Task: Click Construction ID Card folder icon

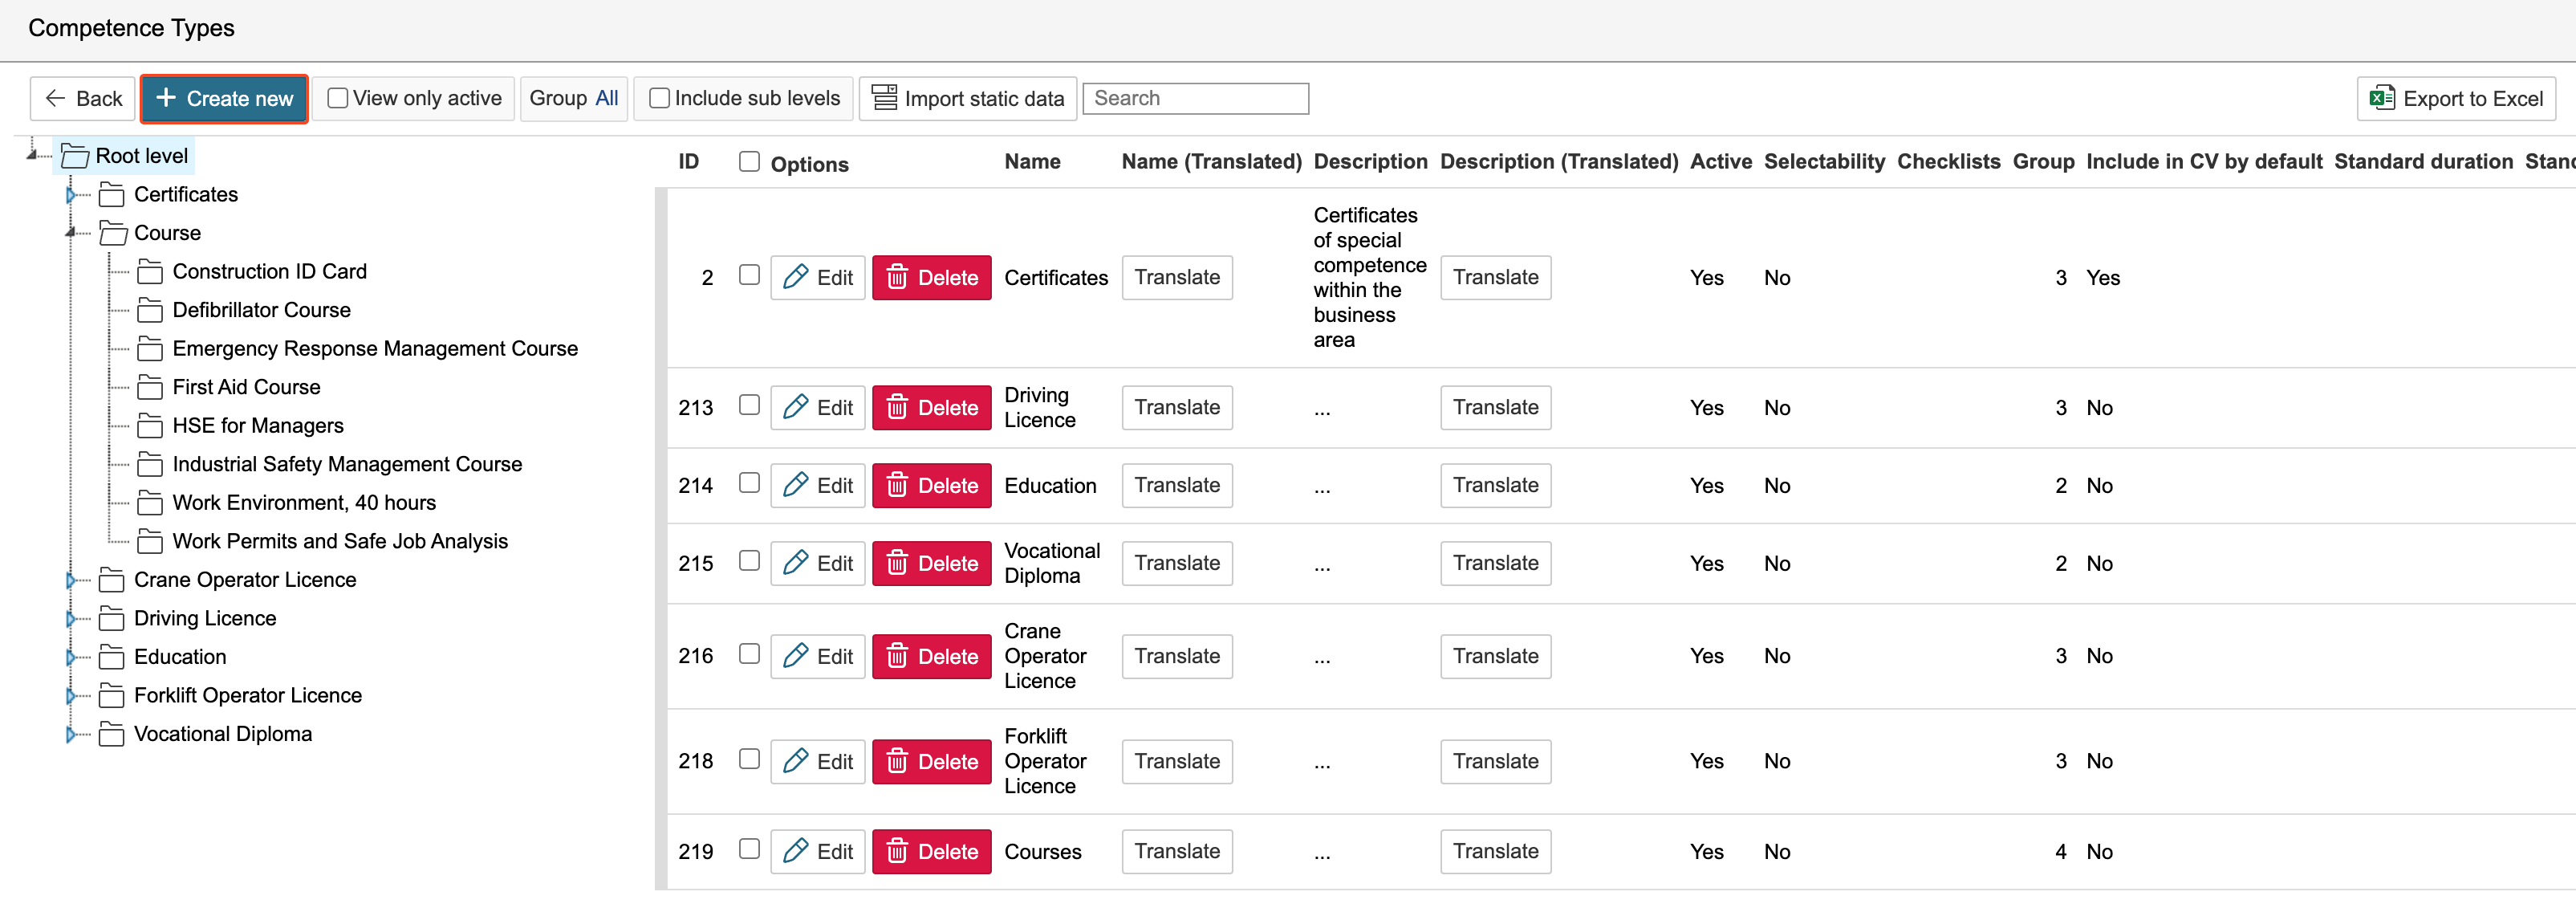Action: [150, 272]
